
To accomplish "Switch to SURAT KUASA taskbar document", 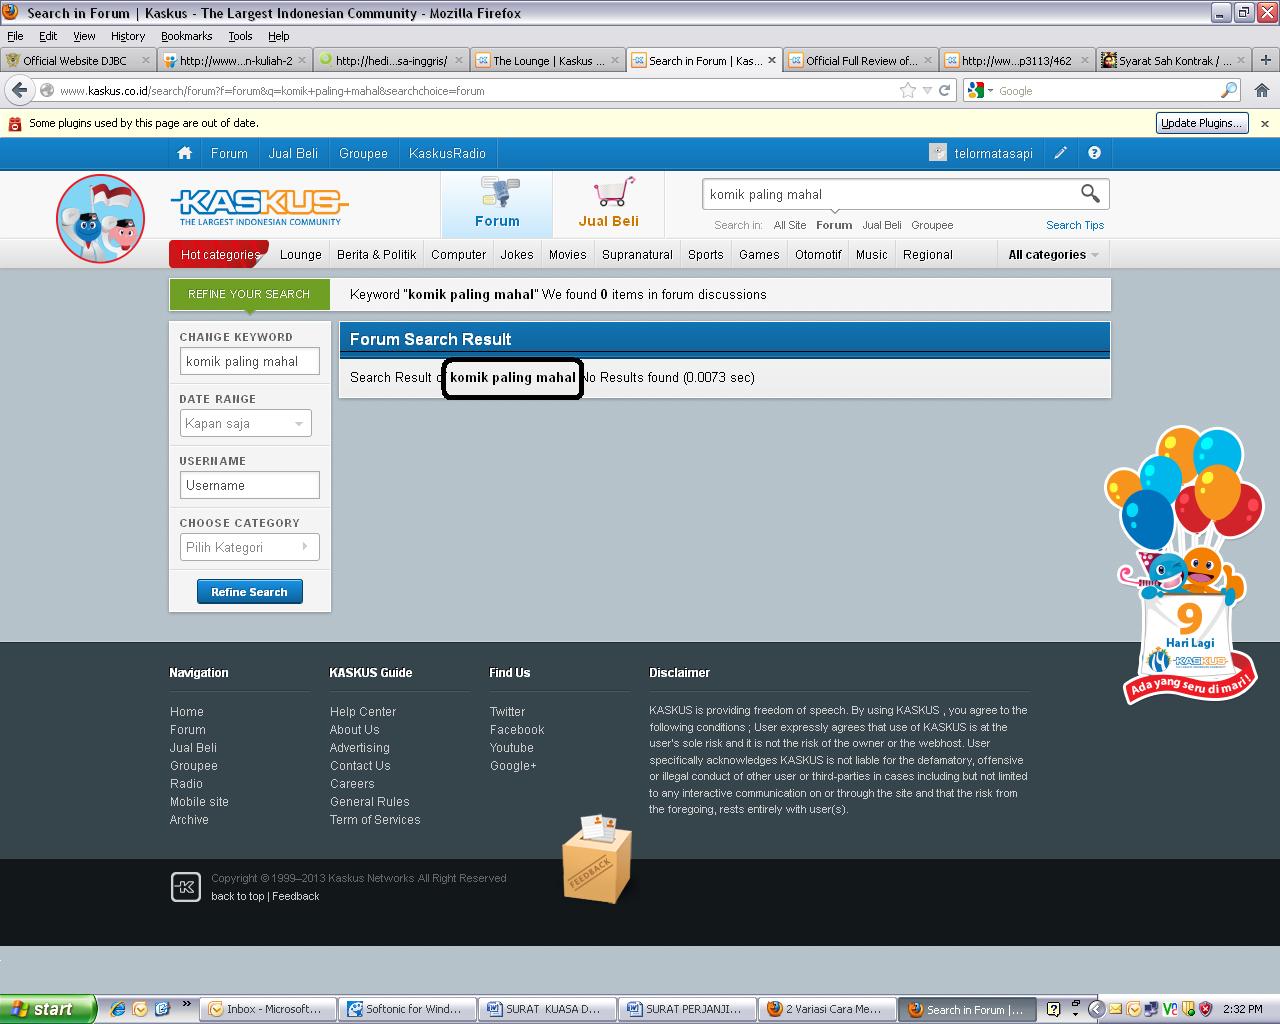I will (x=545, y=1009).
